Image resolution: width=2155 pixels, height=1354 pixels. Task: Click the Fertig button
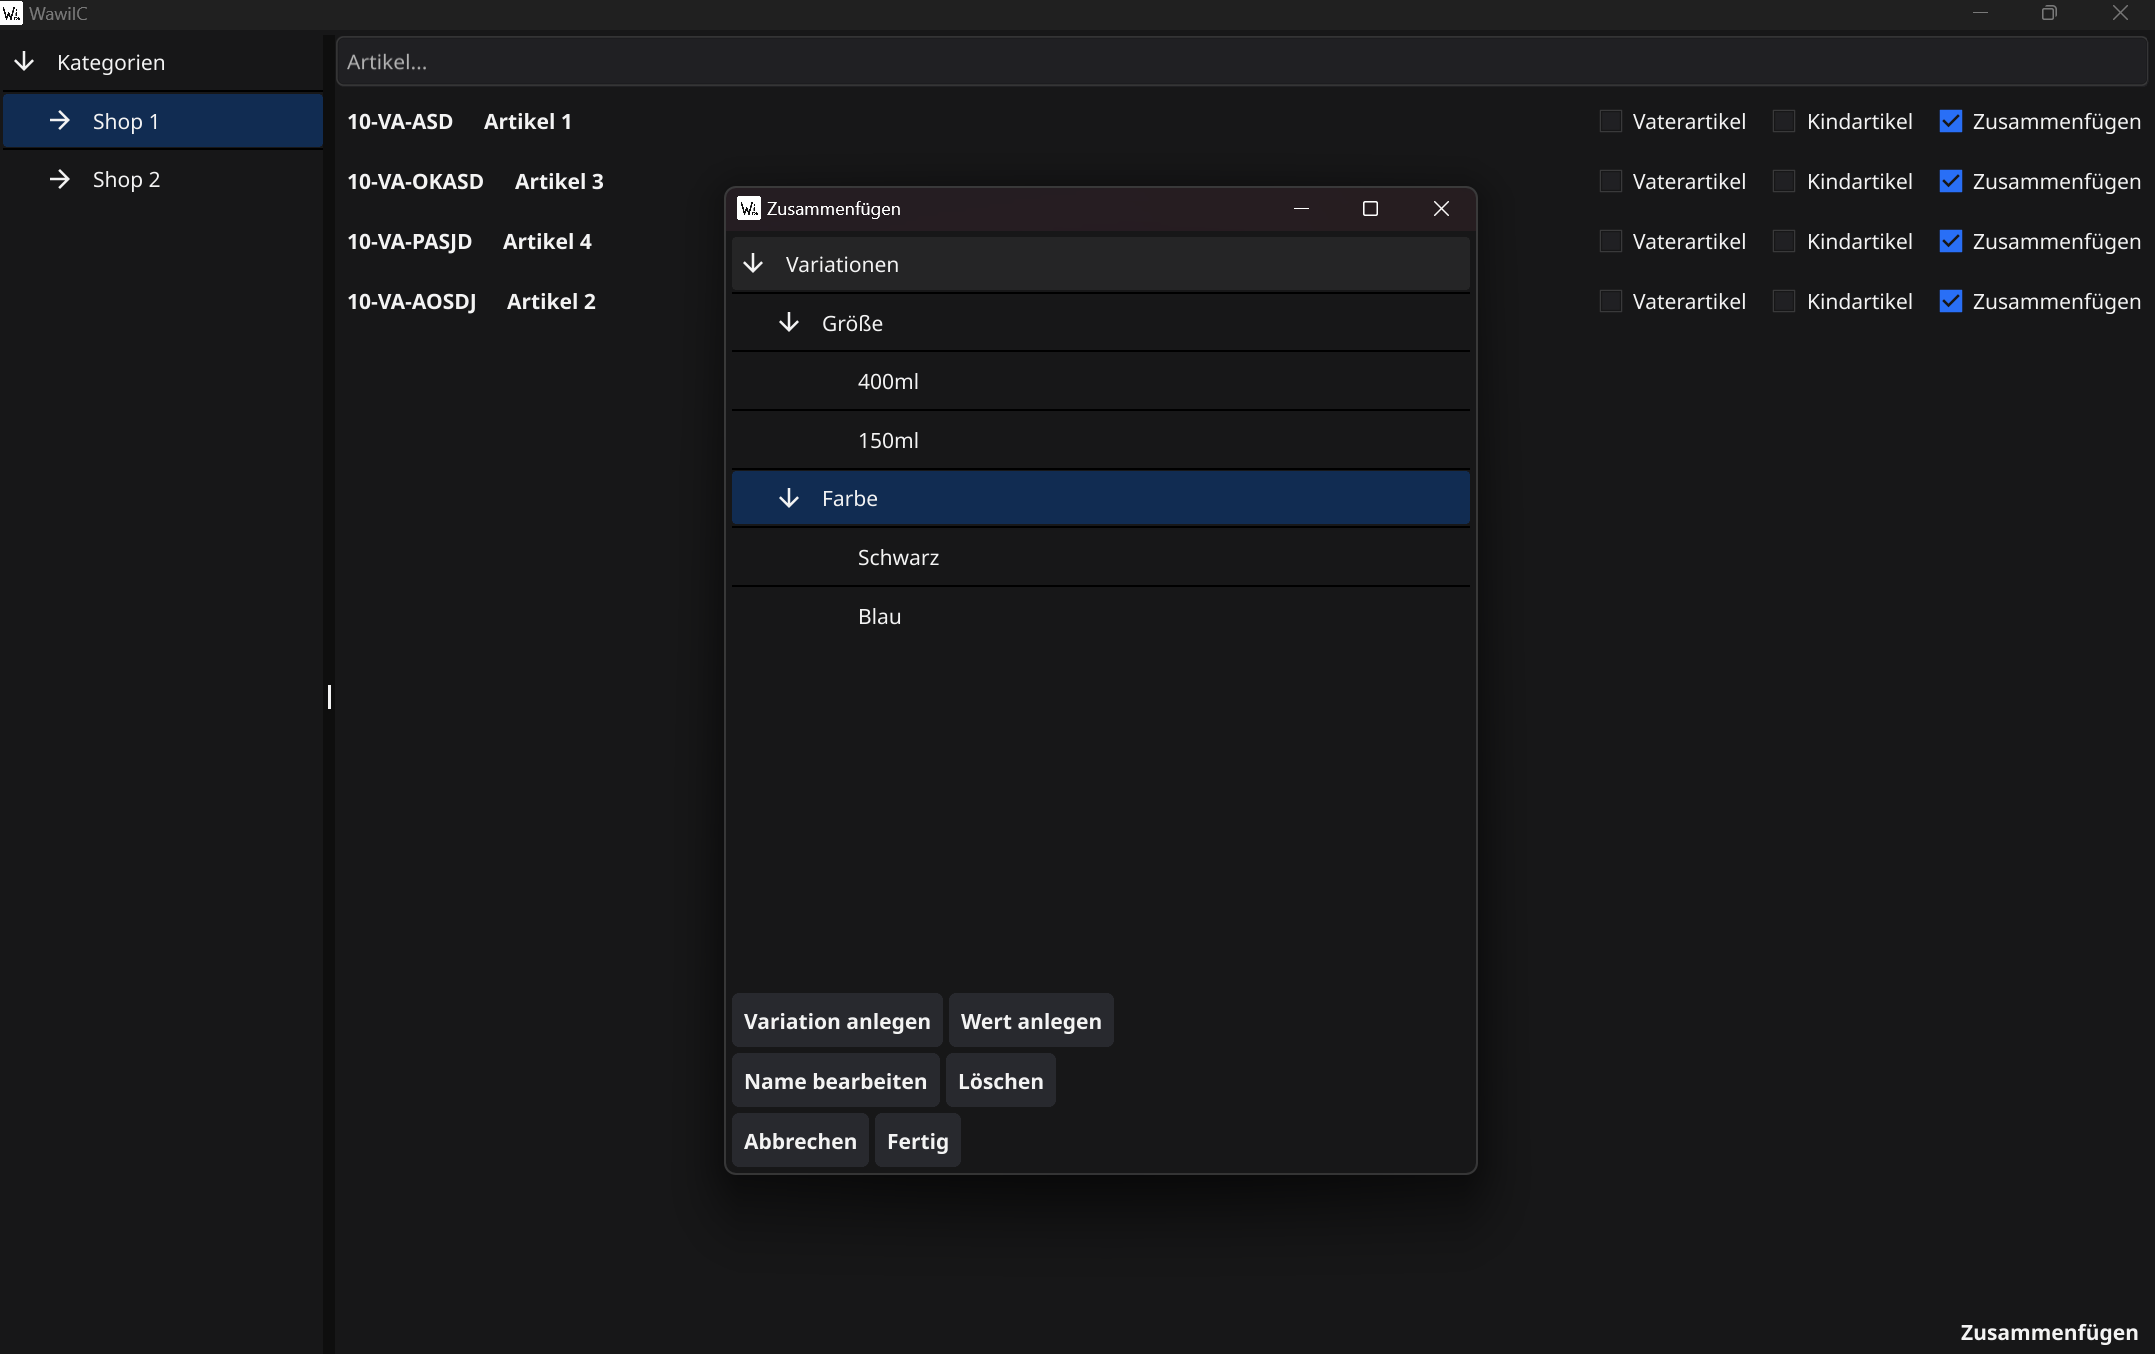coord(917,1141)
